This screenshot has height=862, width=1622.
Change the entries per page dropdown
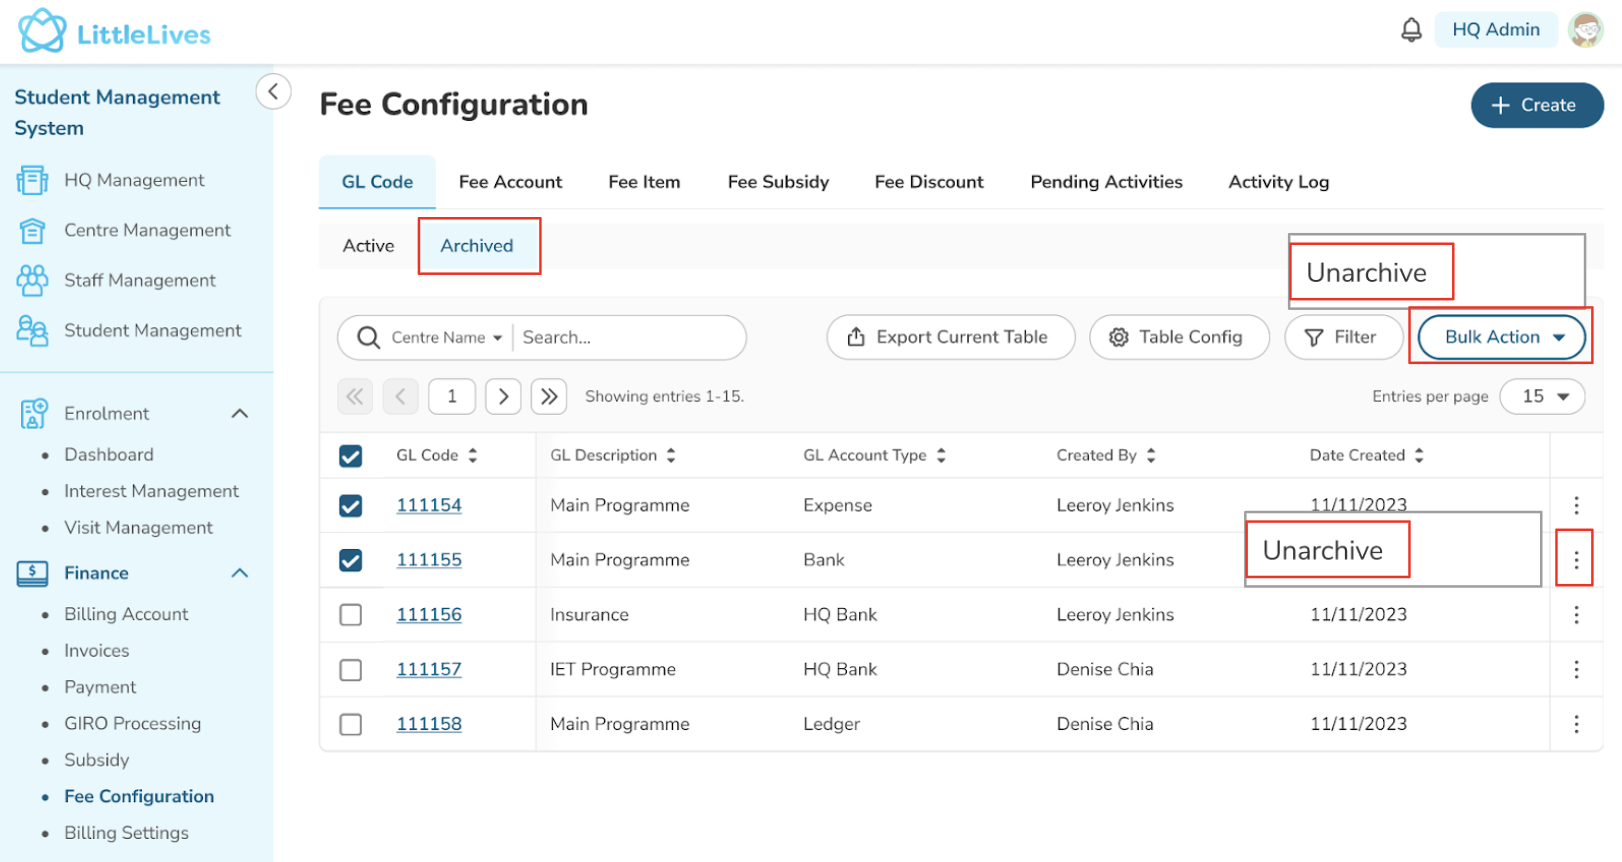pos(1542,397)
